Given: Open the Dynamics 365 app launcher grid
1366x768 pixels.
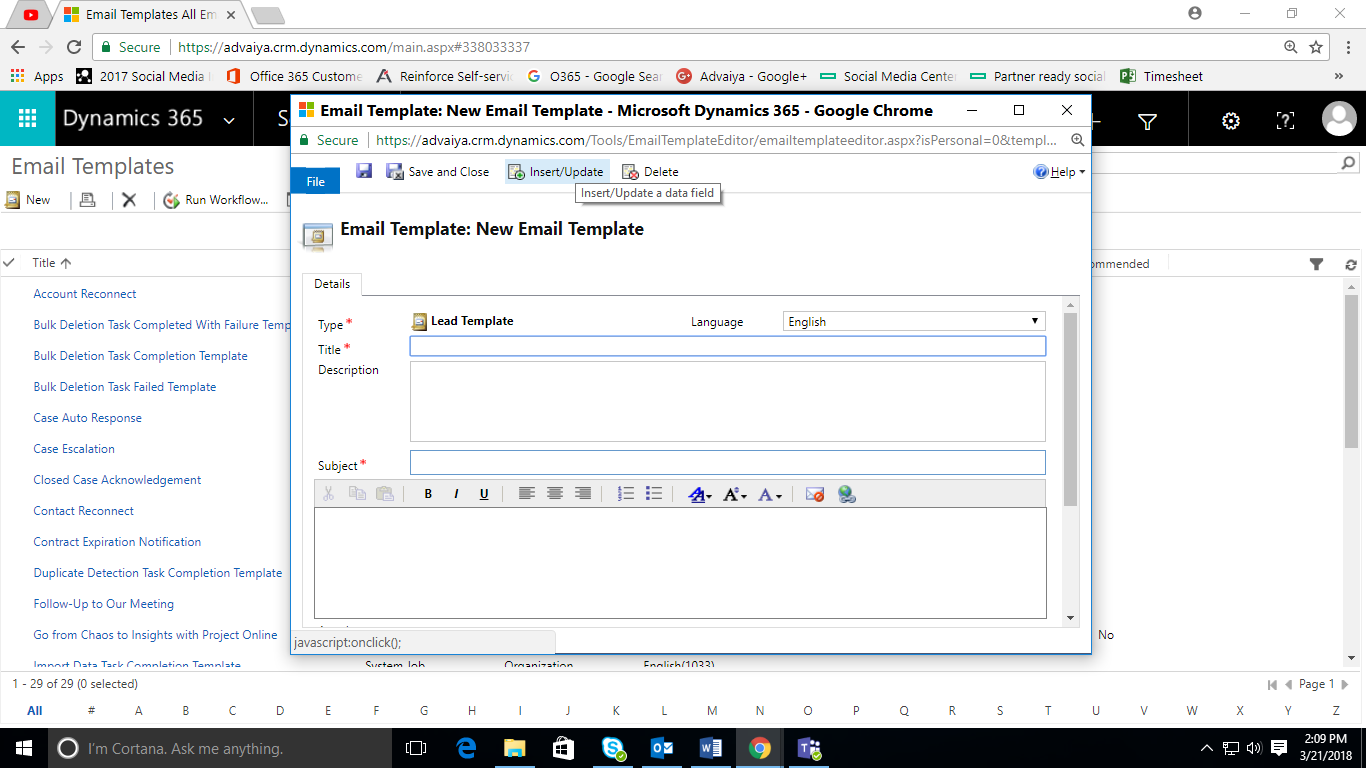Looking at the screenshot, I should tap(27, 119).
